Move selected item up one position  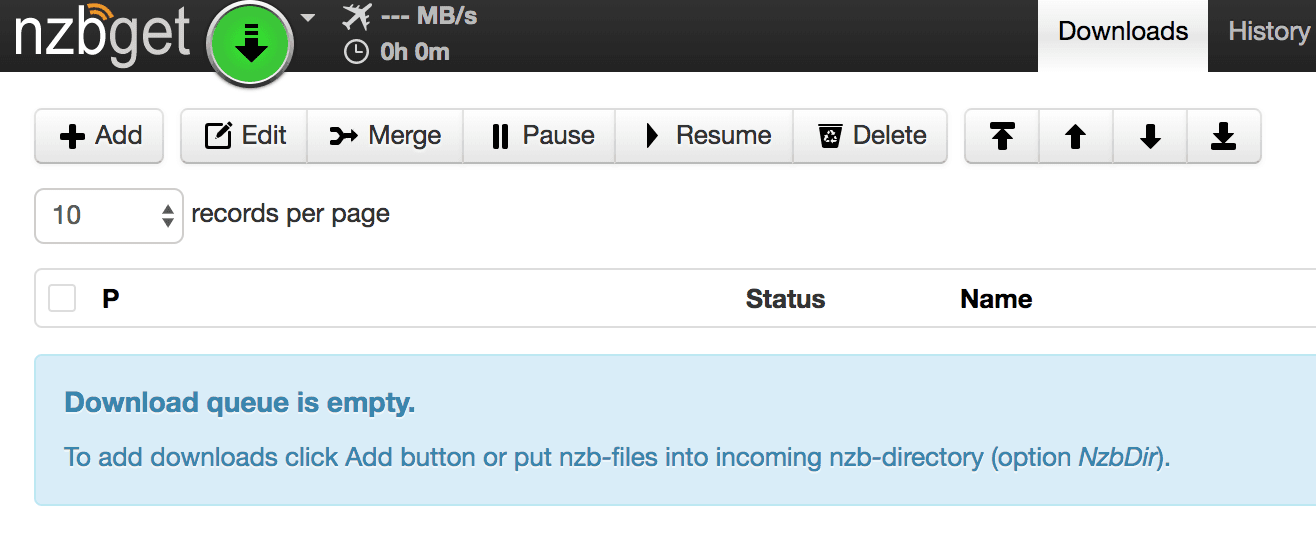pyautogui.click(x=1076, y=136)
